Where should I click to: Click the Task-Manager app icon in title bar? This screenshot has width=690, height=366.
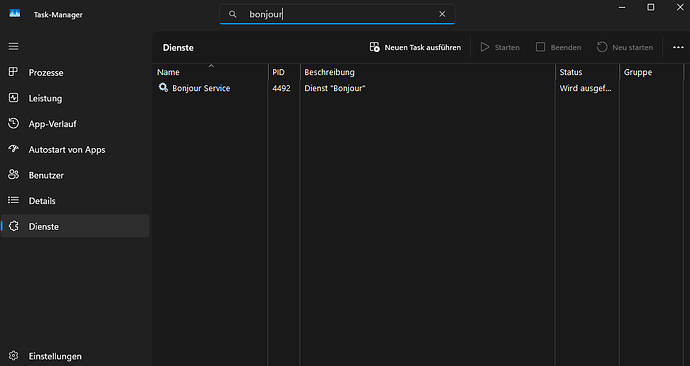click(15, 14)
